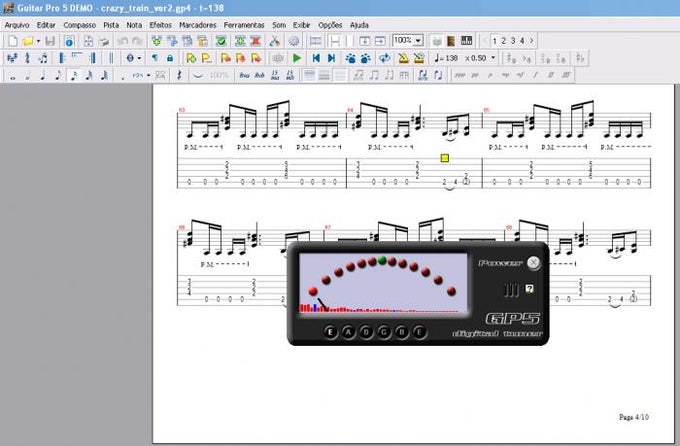Viewport: 680px width, 446px height.
Task: Go to page 3 in the page selector
Action: pyautogui.click(x=513, y=41)
